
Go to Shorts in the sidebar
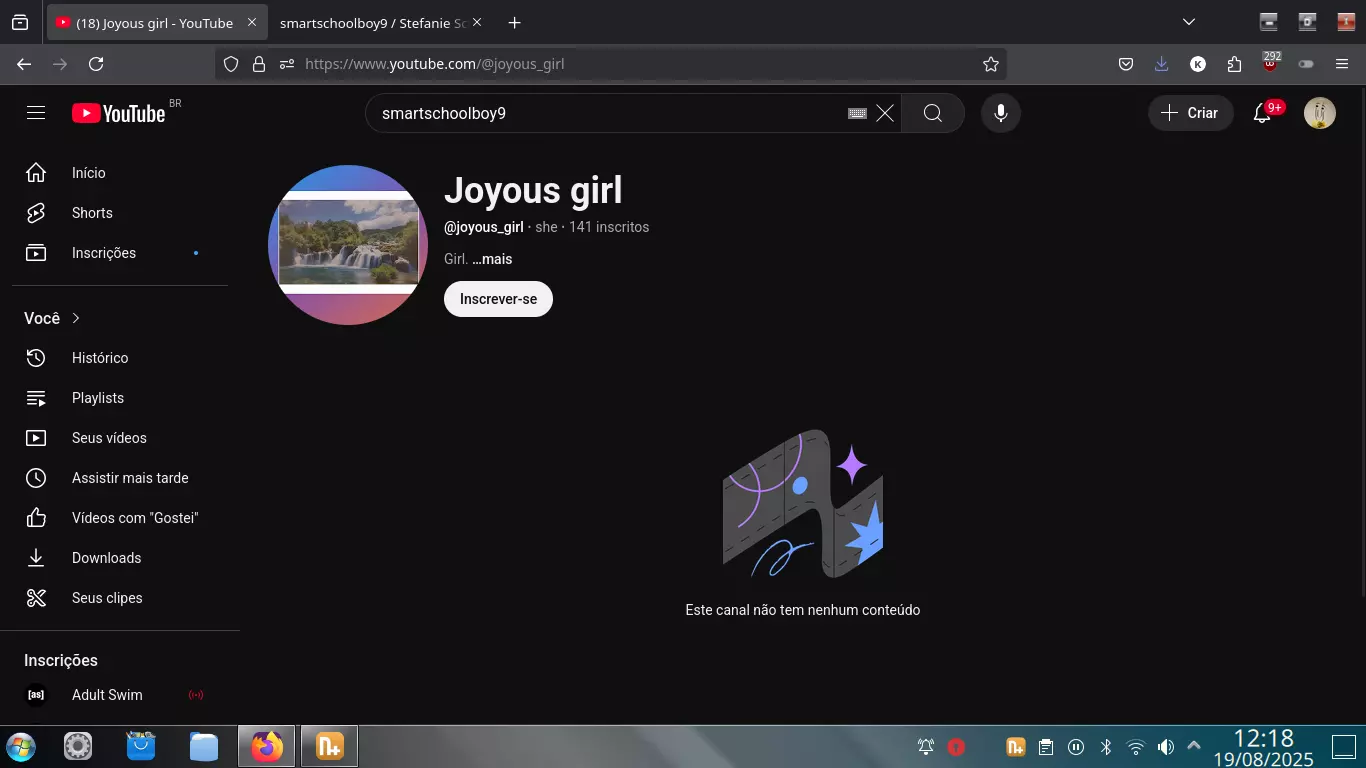tap(92, 213)
